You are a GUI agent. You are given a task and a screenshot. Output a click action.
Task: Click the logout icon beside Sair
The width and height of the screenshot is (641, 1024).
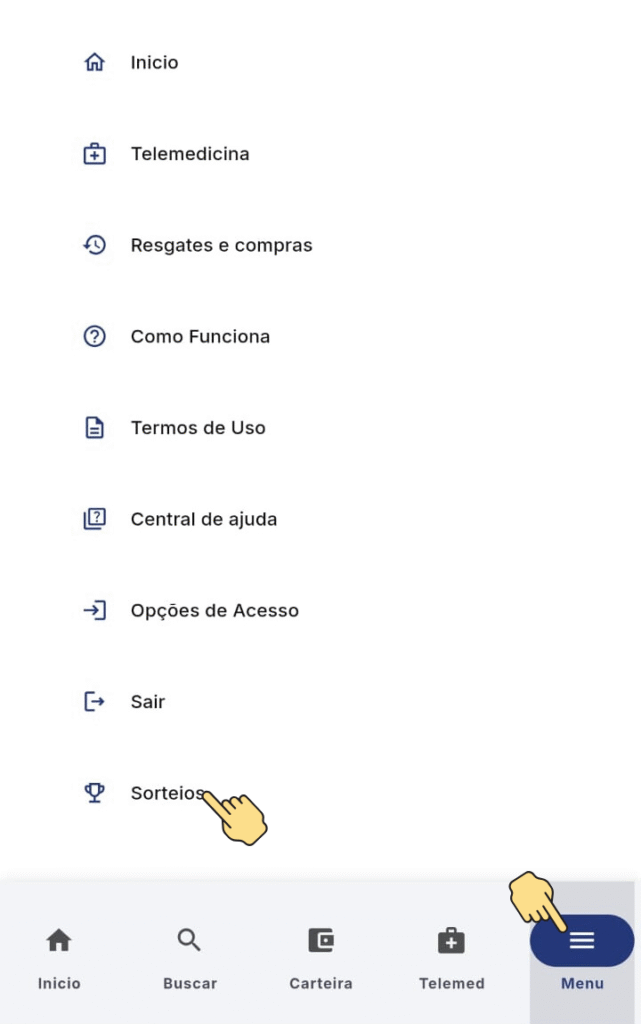point(95,702)
